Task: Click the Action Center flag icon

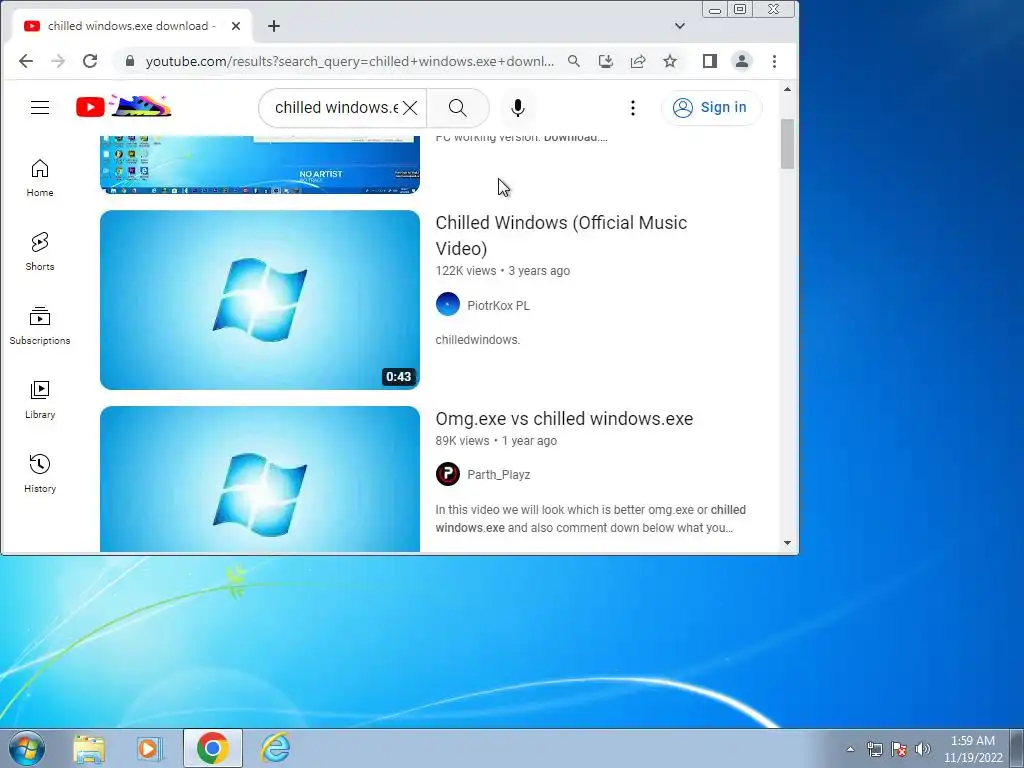Action: 899,749
